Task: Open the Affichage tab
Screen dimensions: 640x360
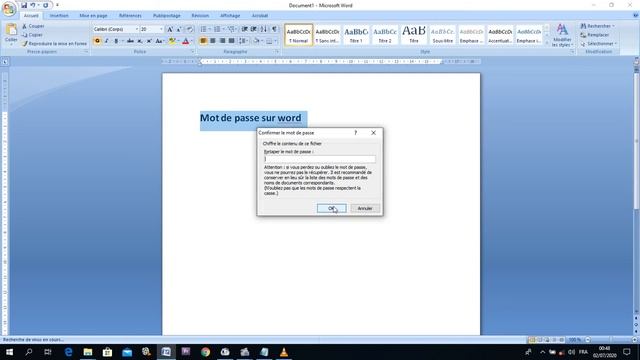Action: coord(230,16)
